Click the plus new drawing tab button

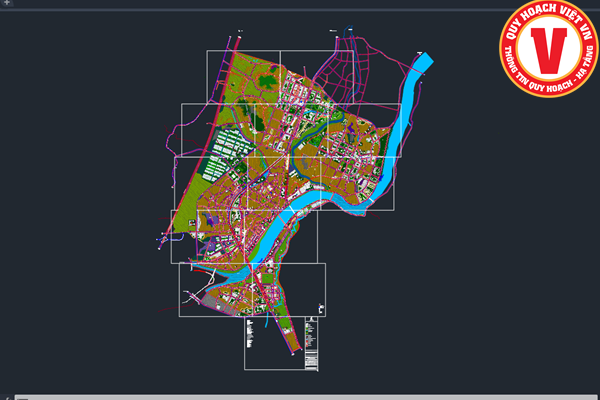pos(5,5)
